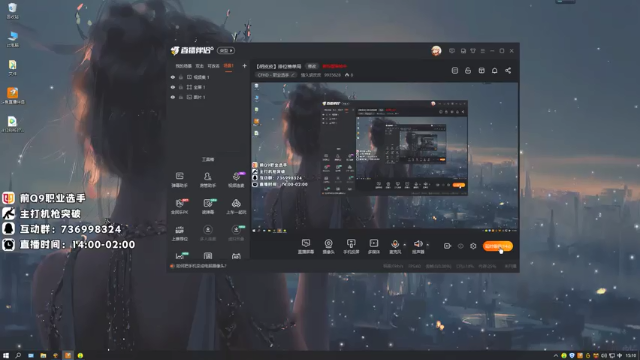Select the orange-underlined active scene tab

[x=228, y=66]
